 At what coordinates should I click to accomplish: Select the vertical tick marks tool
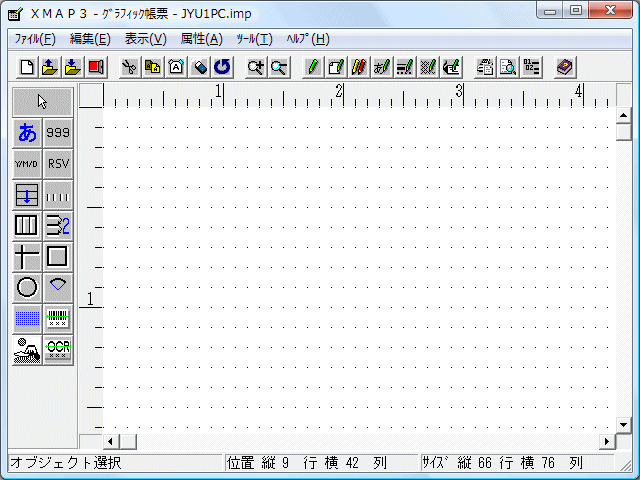coord(58,195)
